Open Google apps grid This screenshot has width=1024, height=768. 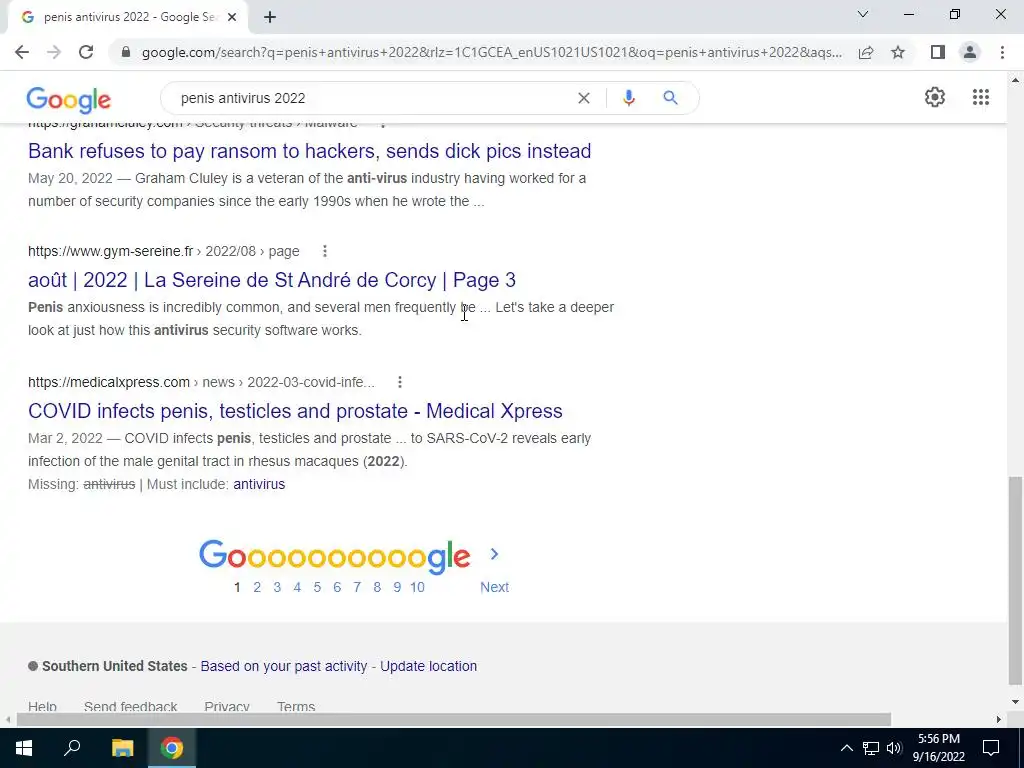point(981,97)
